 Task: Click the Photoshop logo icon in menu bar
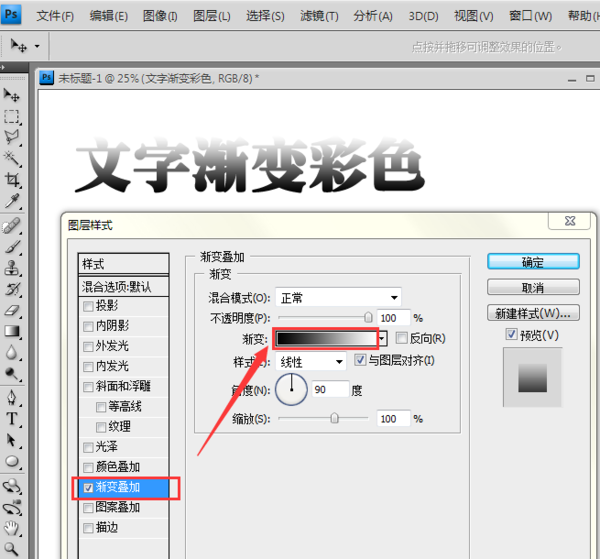tap(11, 15)
